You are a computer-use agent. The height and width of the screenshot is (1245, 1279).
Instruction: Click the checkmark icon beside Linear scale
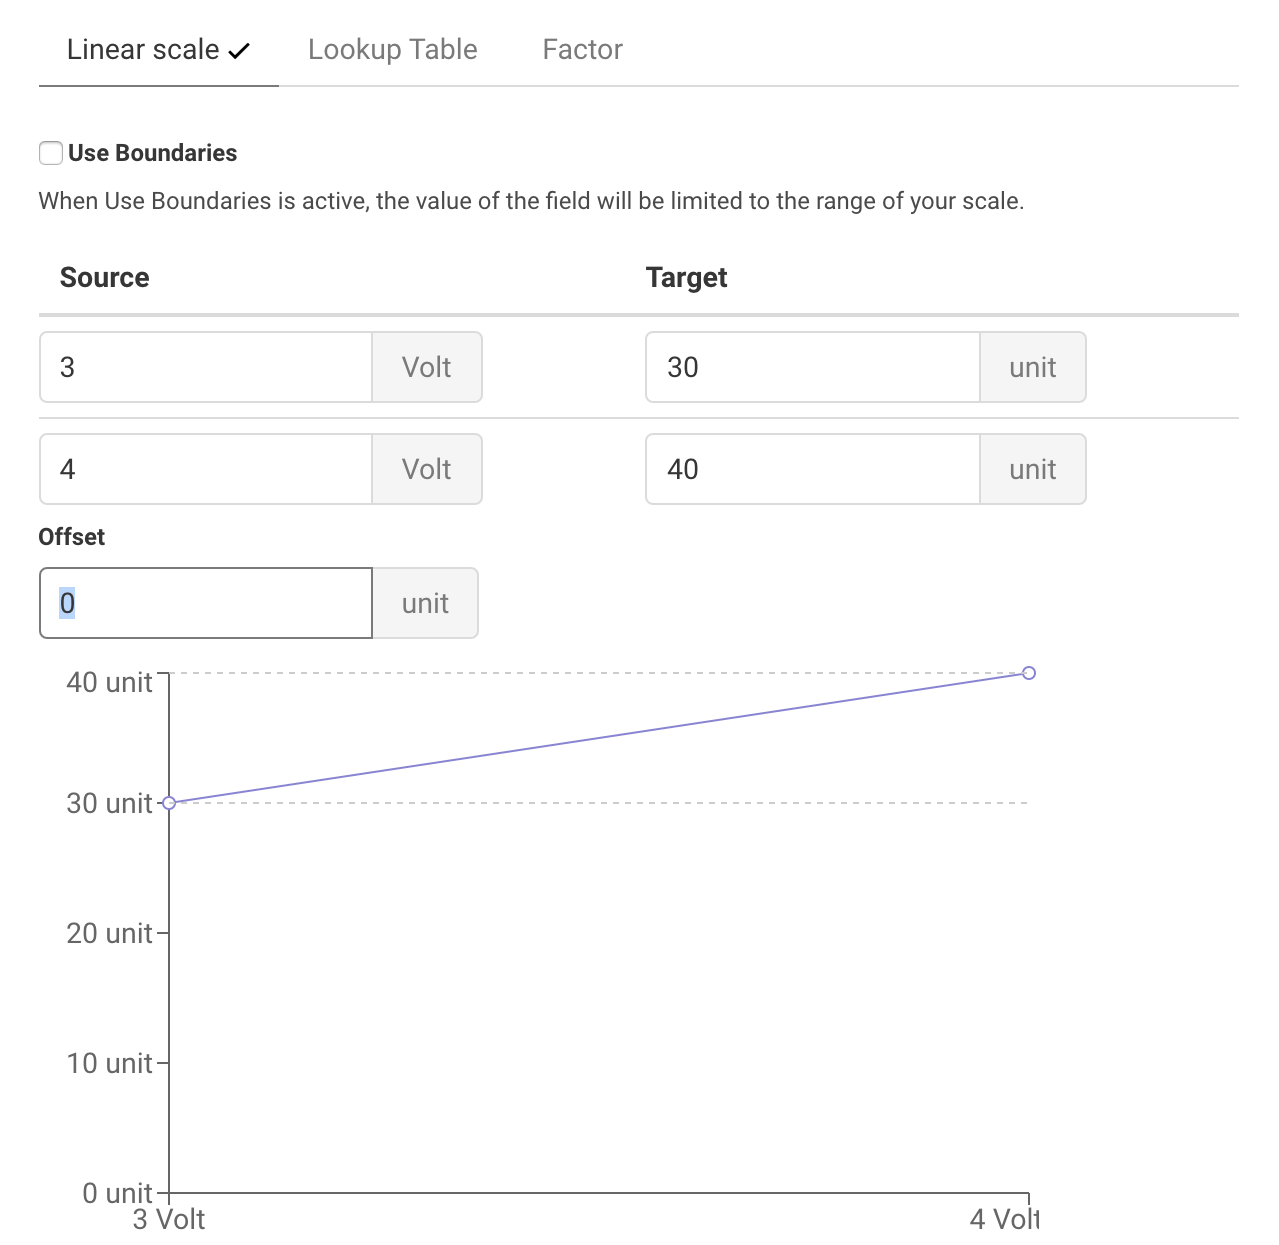[x=239, y=51]
